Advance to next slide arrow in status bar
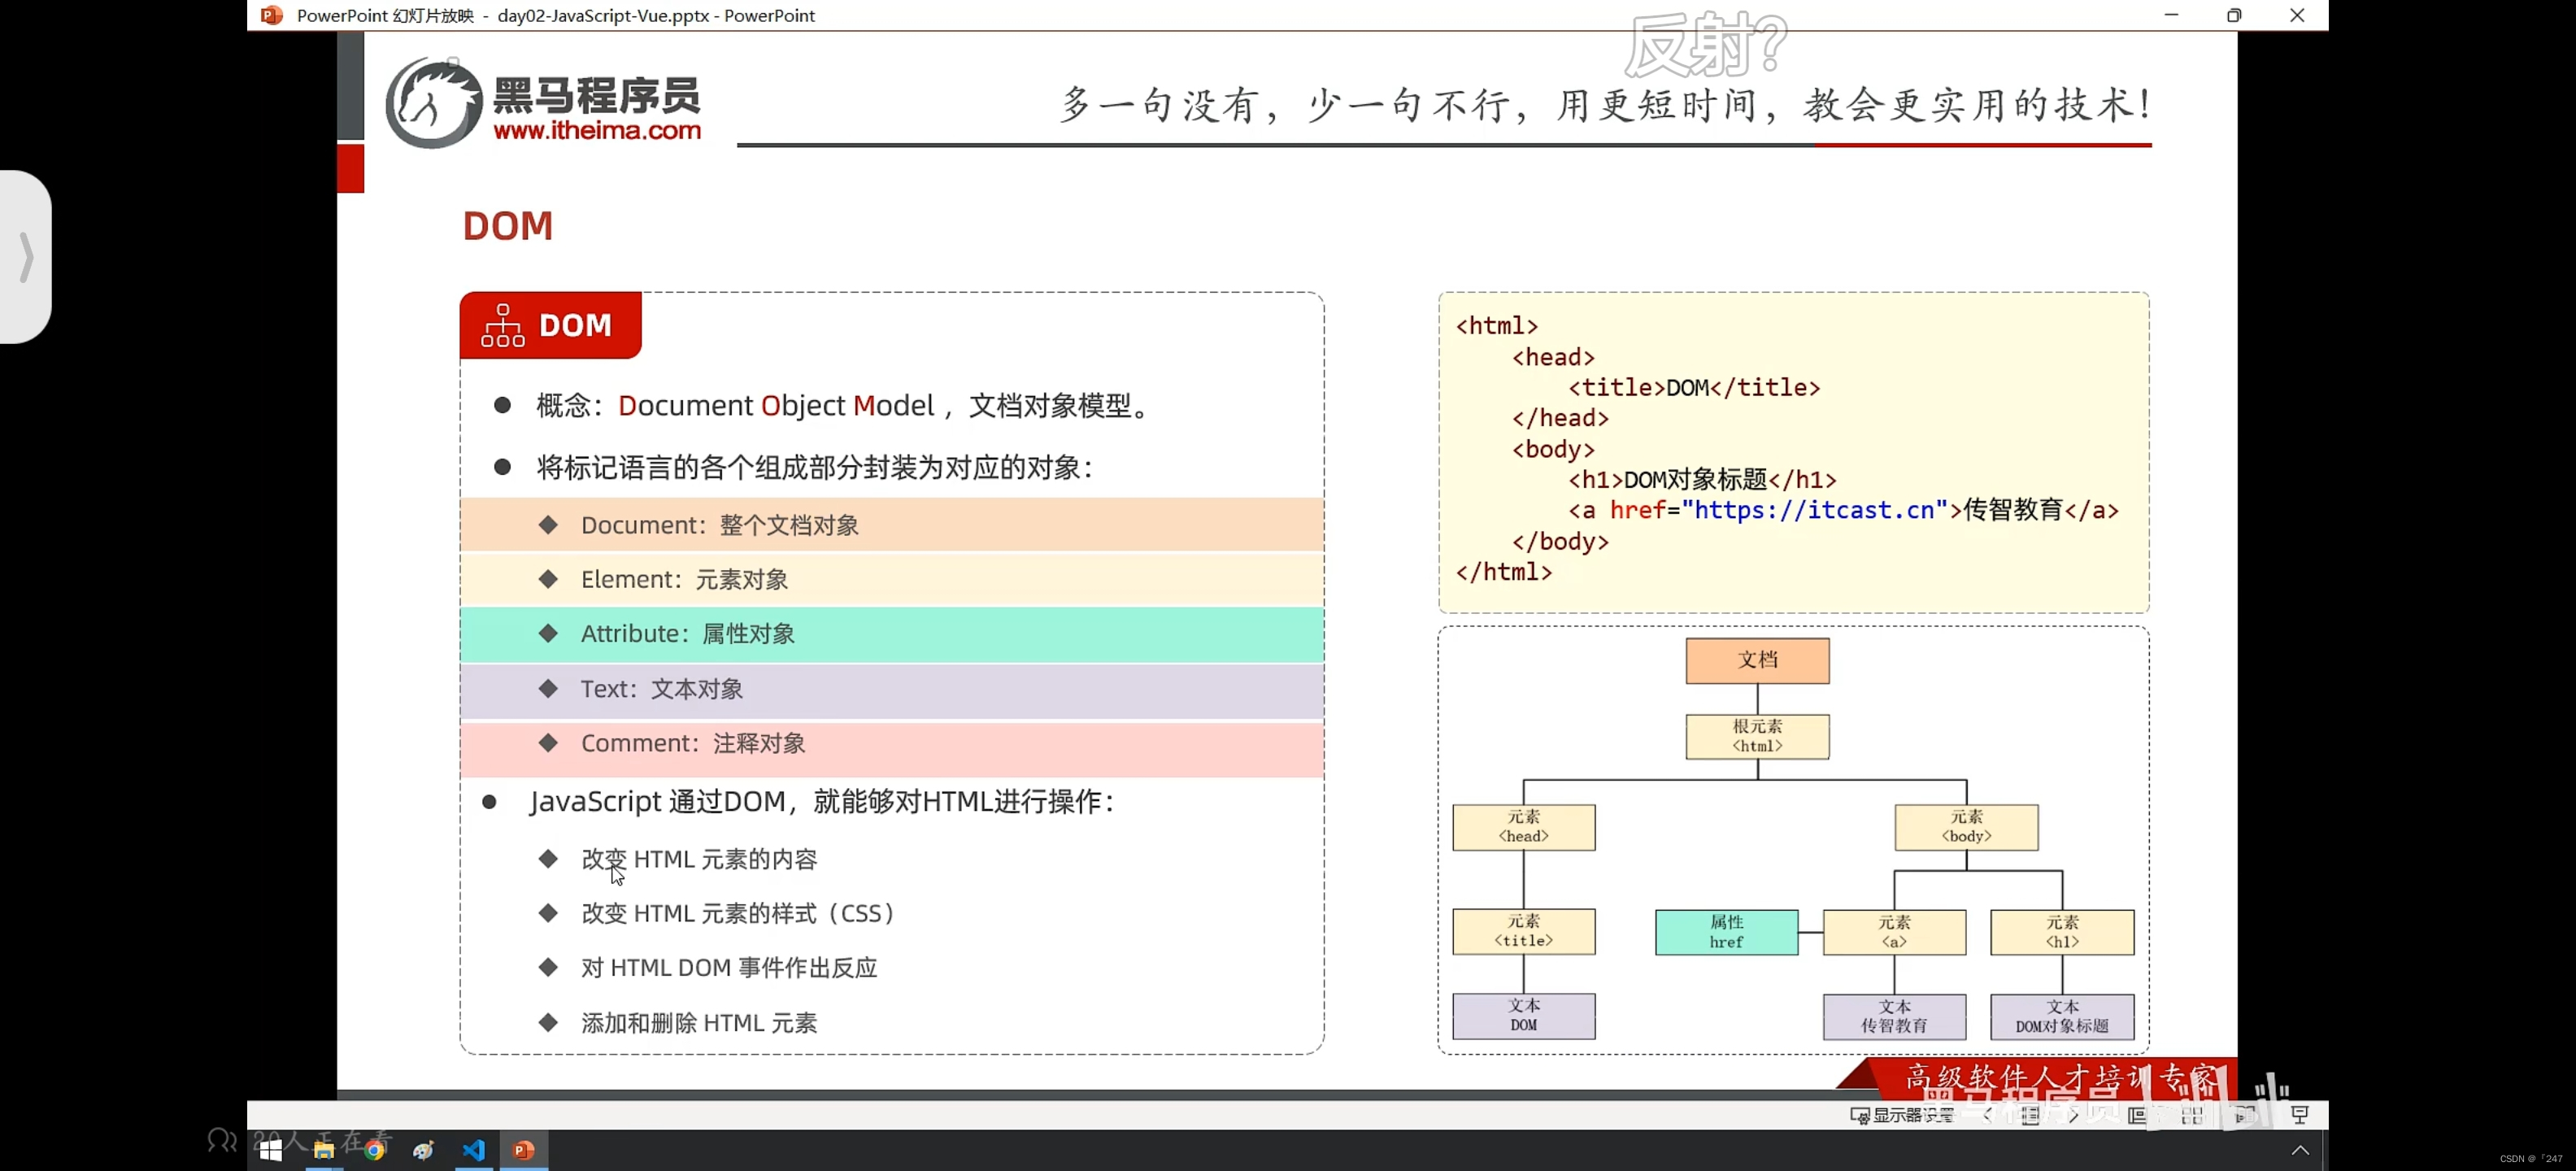Viewport: 2576px width, 1171px height. pyautogui.click(x=2073, y=1115)
